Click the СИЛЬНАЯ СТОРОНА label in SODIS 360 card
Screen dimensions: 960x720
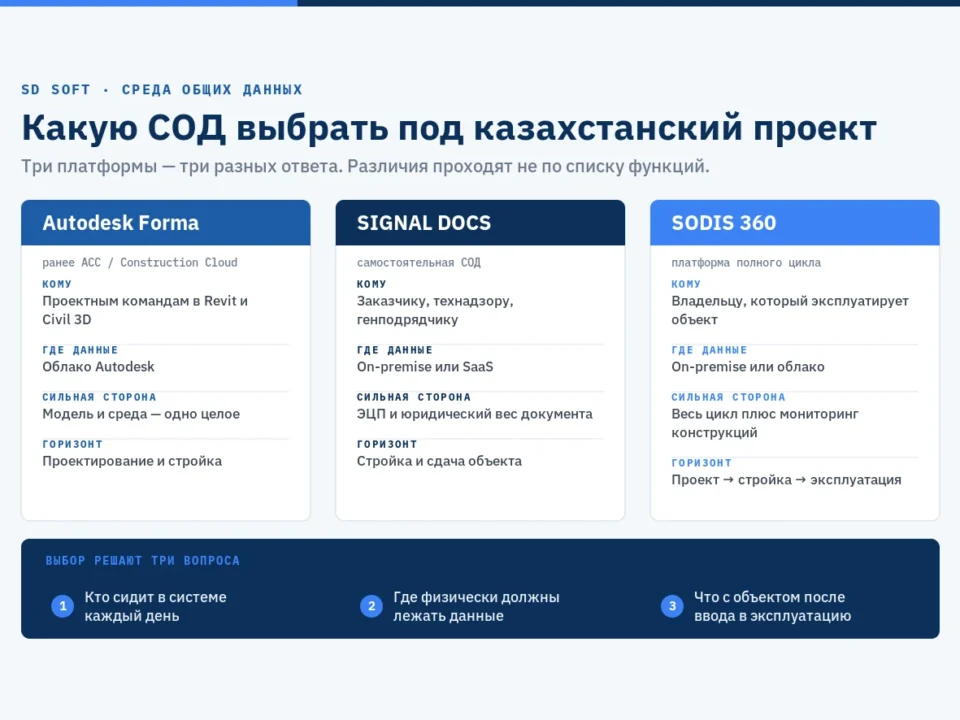tap(728, 397)
